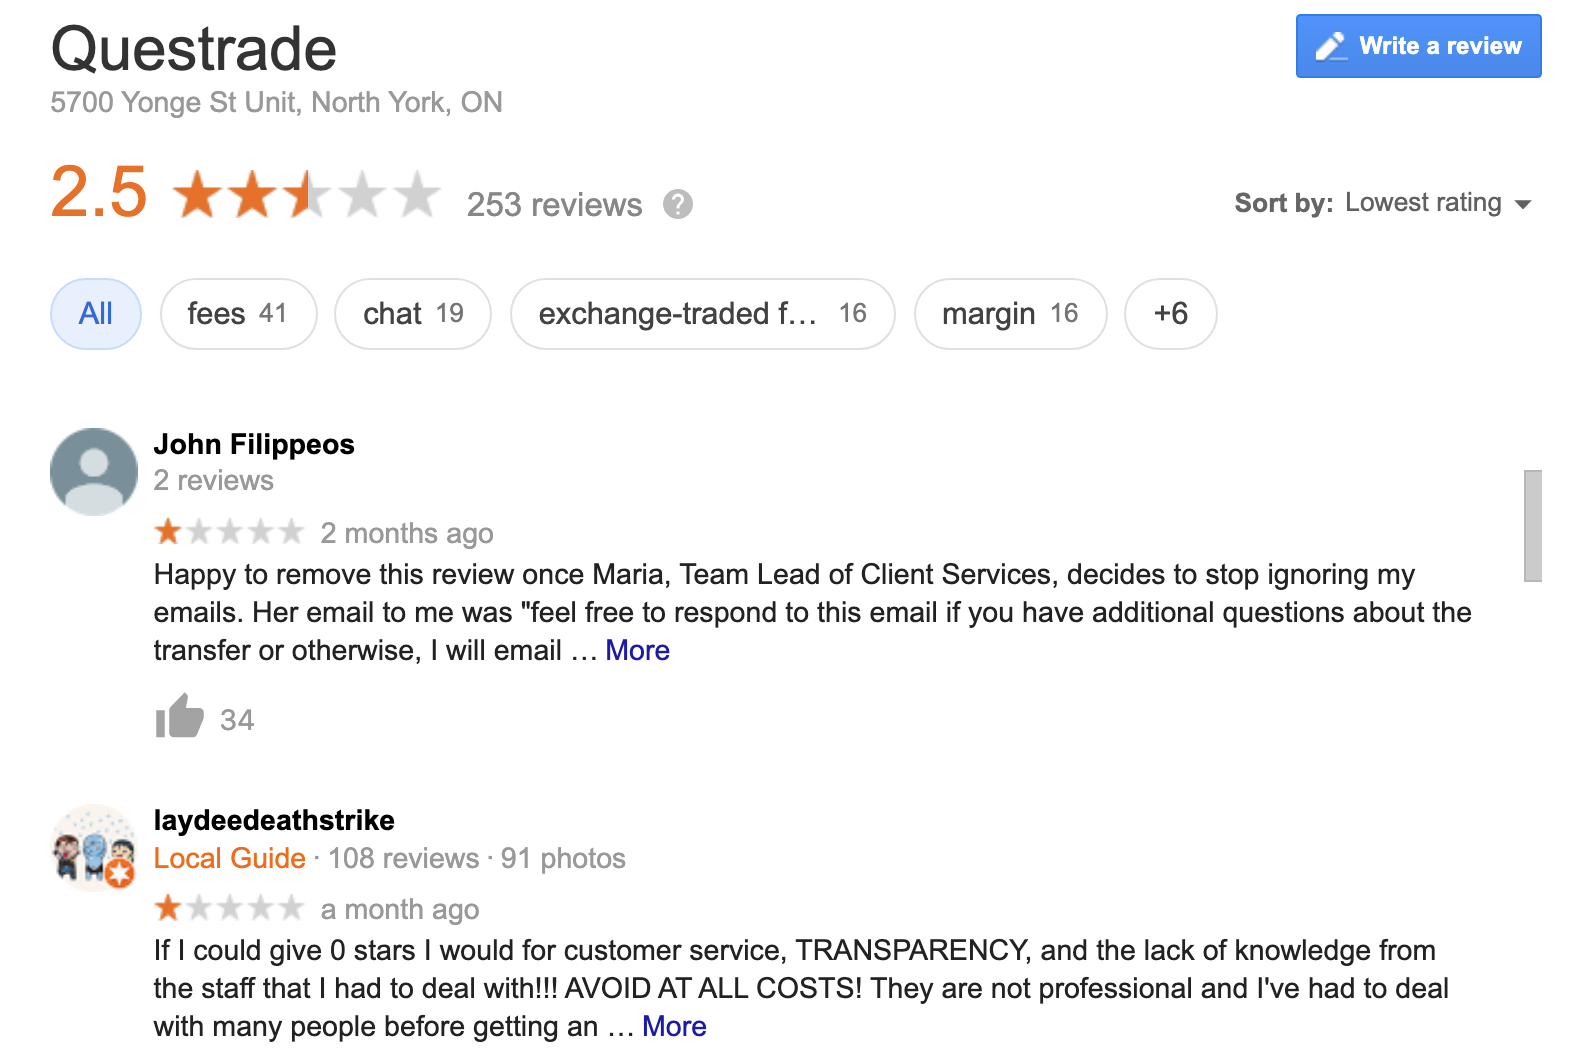The width and height of the screenshot is (1596, 1056).
Task: Expand John Filippeos' review with More
Action: click(637, 650)
